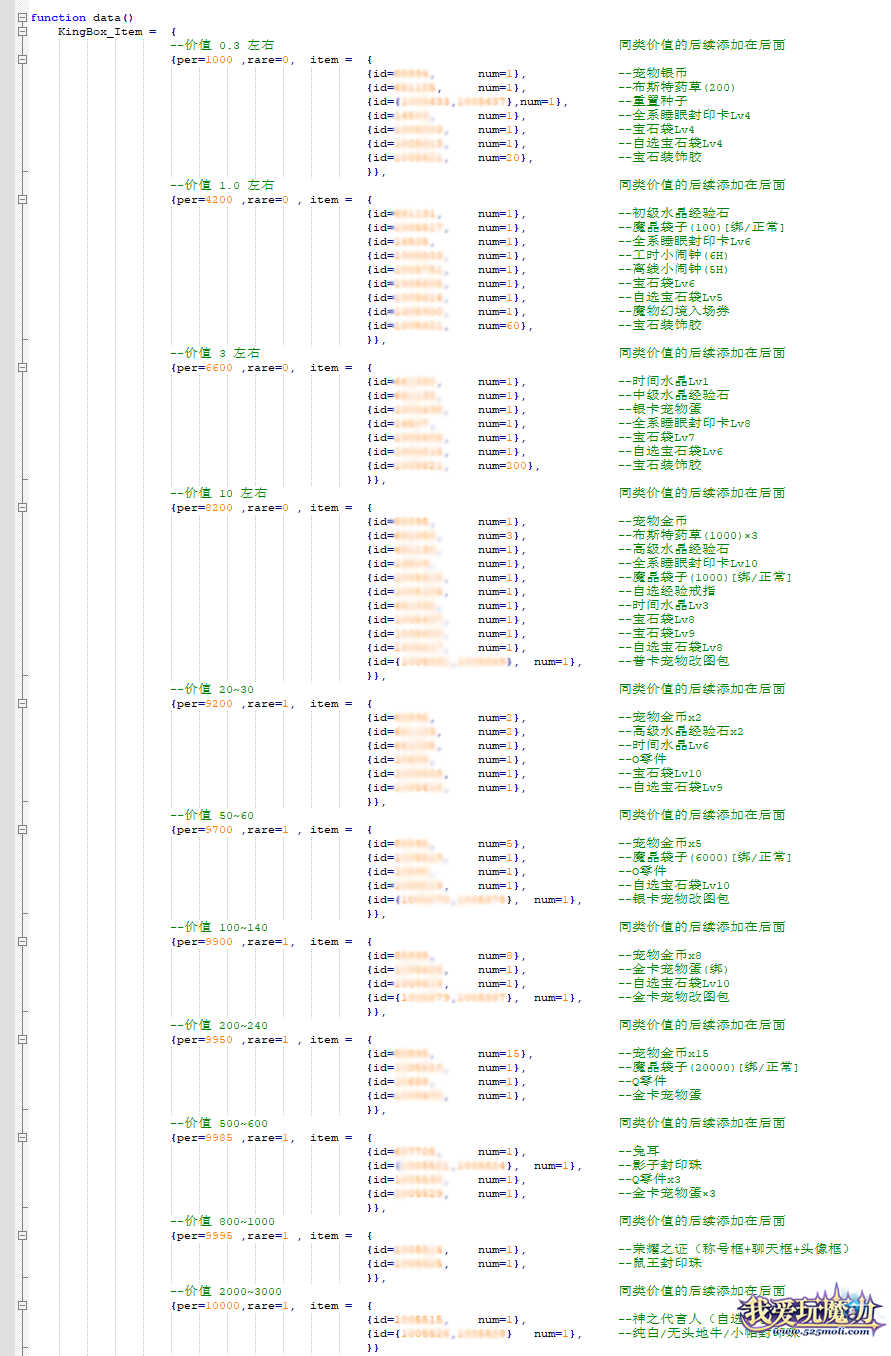Collapse the per=9995 block fold marker
Viewport: 891px width, 1356px height.
click(22, 1236)
